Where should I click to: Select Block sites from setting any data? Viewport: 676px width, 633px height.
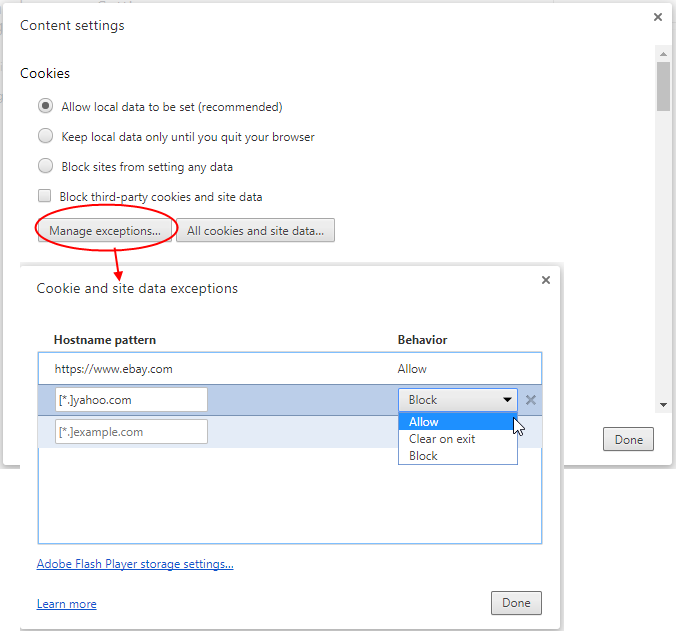(x=45, y=166)
